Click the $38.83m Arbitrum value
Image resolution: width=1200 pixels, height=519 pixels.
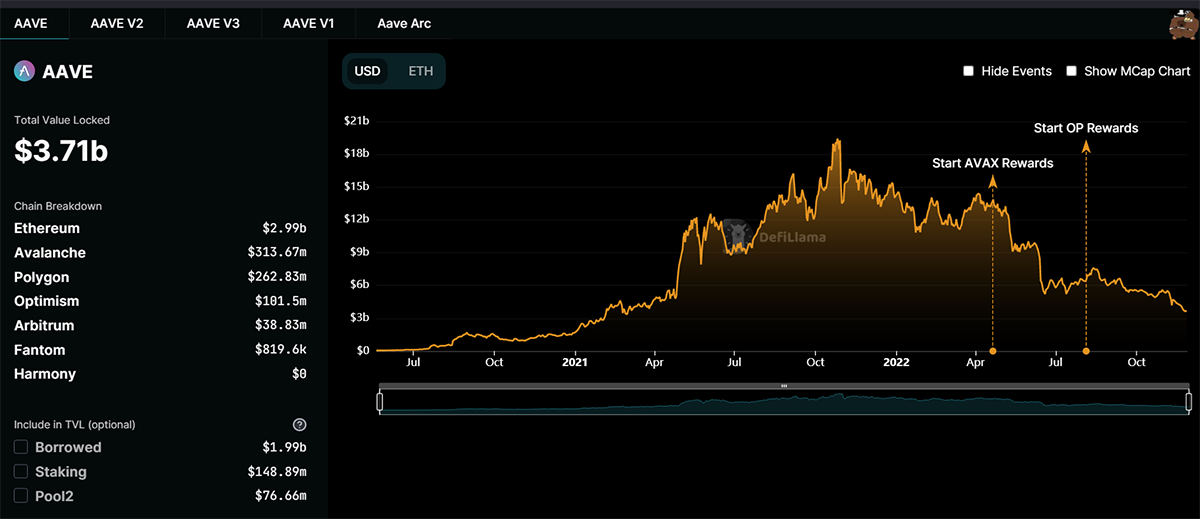point(281,325)
